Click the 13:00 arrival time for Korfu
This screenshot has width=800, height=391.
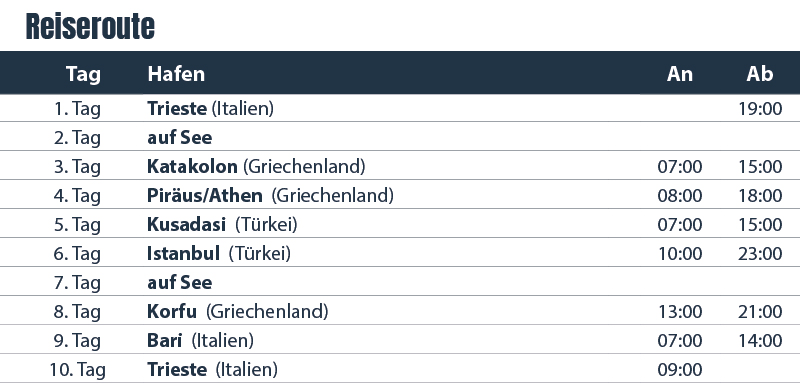680,312
